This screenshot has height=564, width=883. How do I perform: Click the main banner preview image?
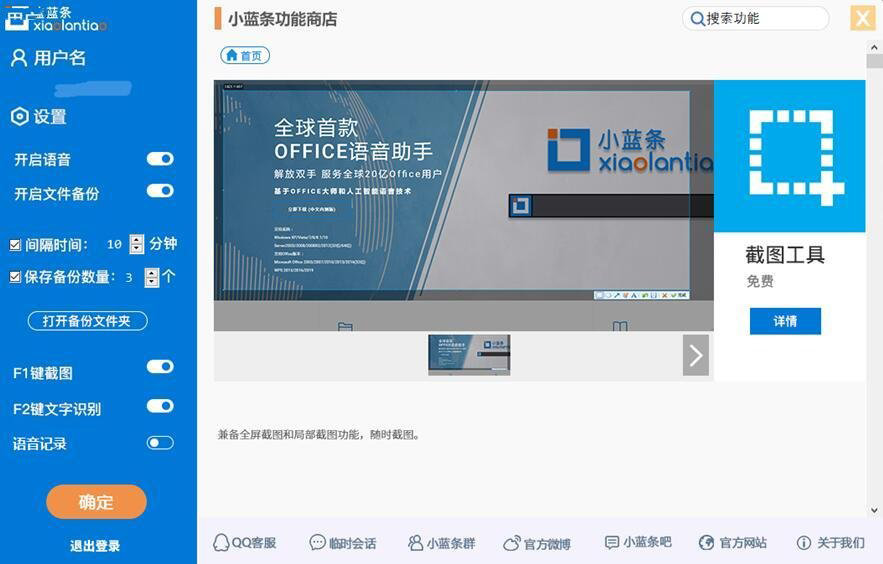click(x=463, y=205)
